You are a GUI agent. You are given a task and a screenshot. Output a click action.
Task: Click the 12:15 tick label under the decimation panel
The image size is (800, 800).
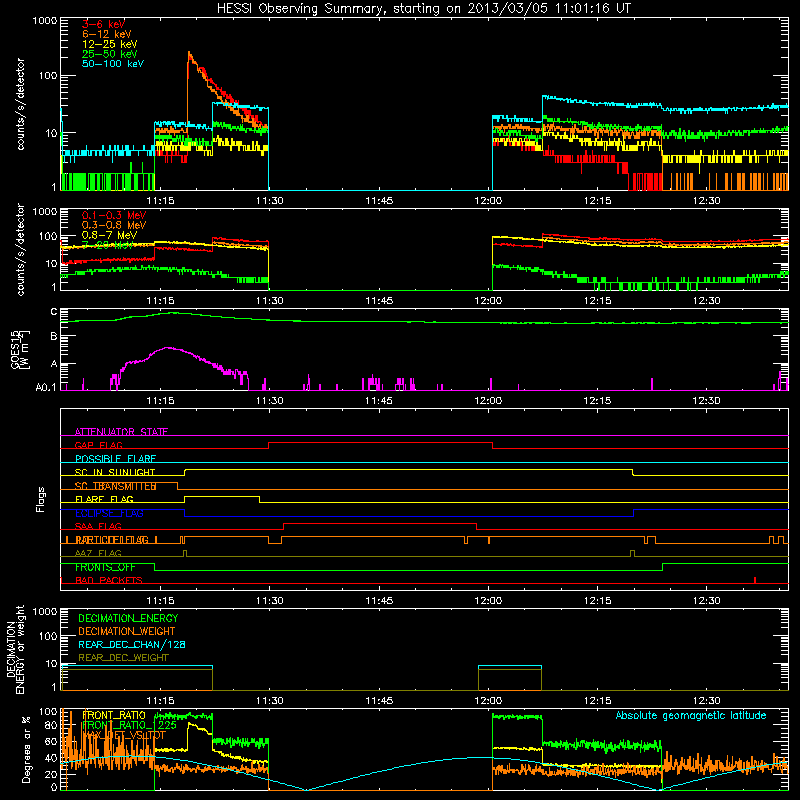[597, 701]
